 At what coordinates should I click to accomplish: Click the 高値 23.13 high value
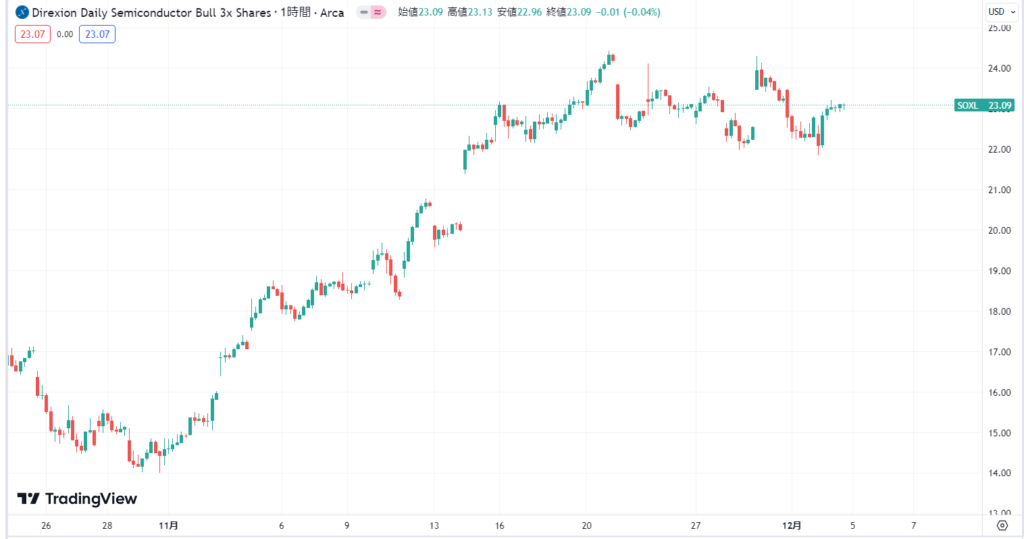470,12
